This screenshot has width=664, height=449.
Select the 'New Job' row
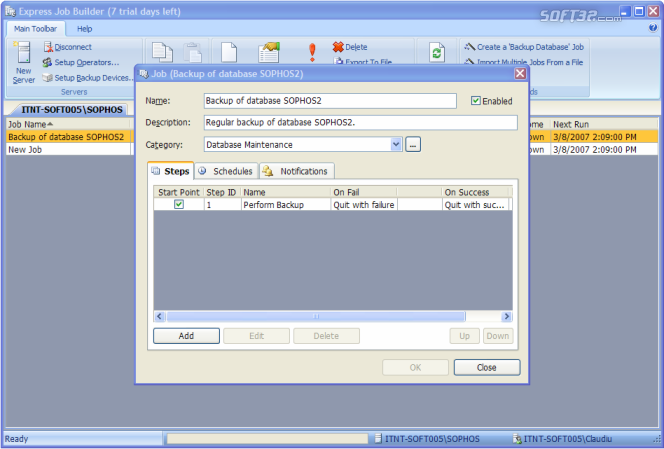(x=69, y=150)
